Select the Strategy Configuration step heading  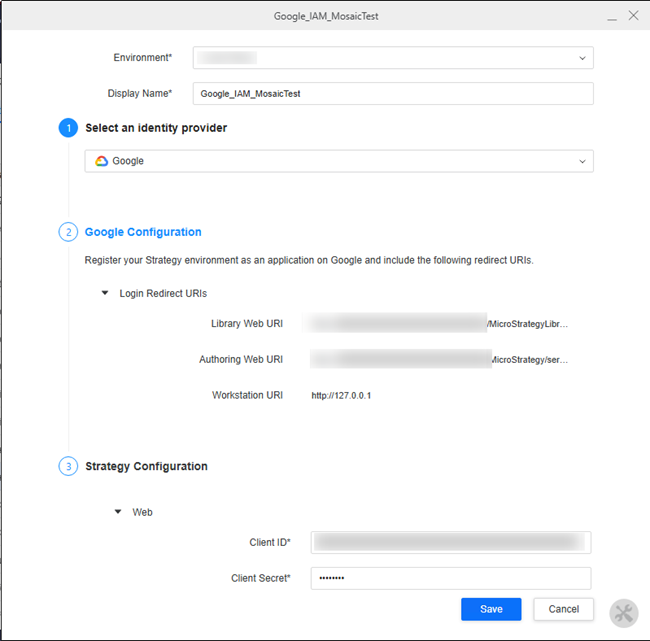[146, 466]
